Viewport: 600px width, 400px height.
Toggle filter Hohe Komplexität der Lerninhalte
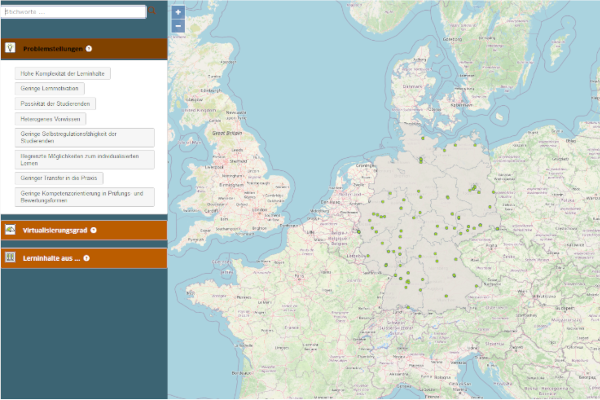(63, 74)
